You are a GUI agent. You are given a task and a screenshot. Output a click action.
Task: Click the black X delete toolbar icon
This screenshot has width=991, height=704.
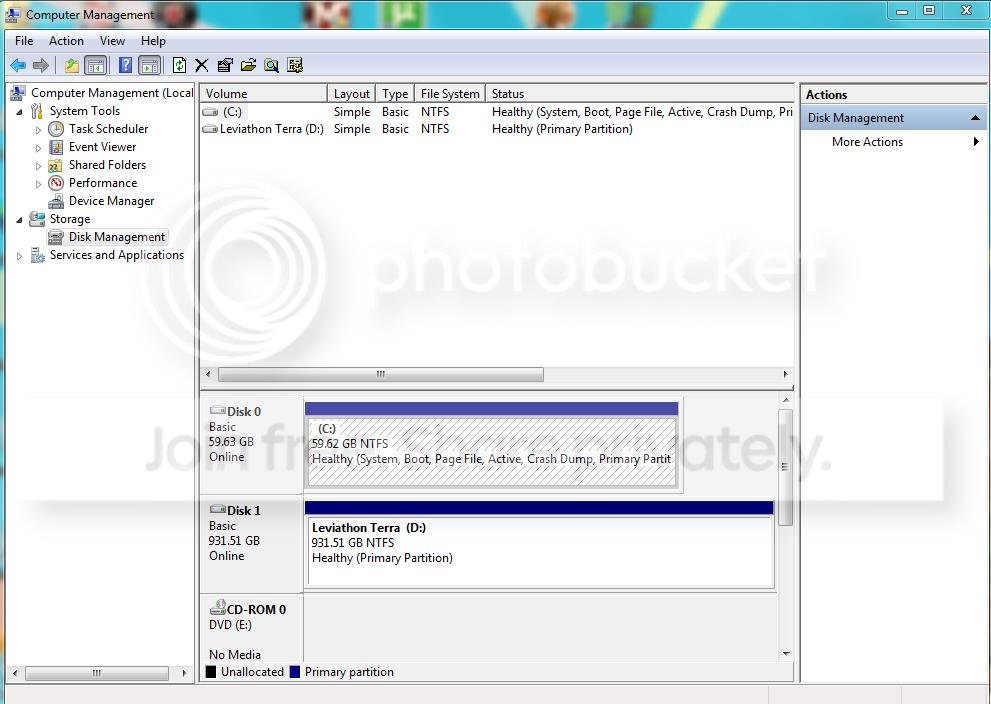(202, 65)
